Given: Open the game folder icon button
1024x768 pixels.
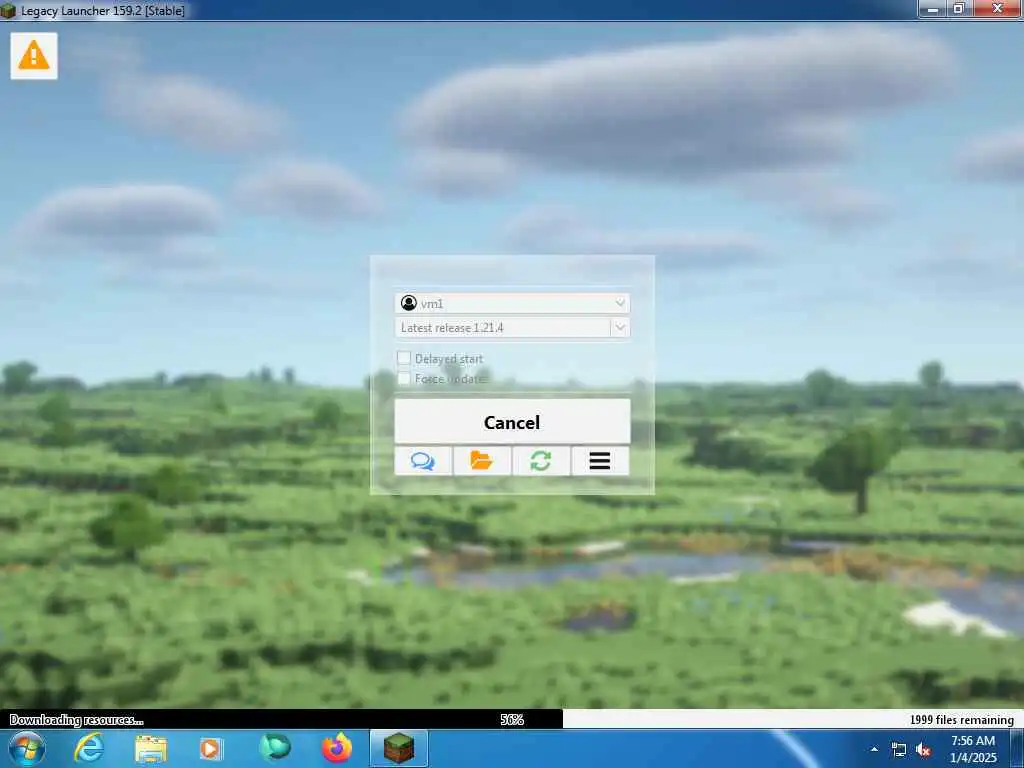Looking at the screenshot, I should coord(482,461).
